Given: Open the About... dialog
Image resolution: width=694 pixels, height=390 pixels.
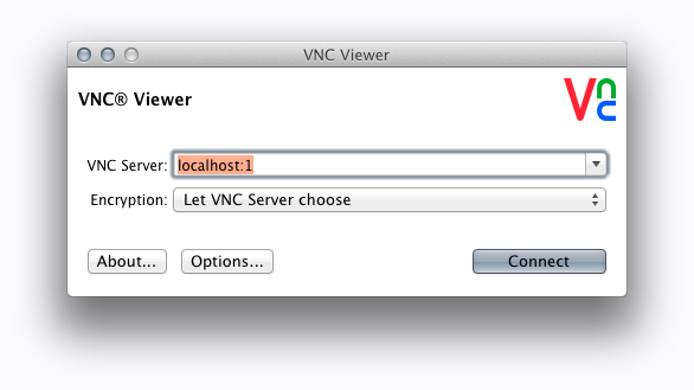Looking at the screenshot, I should 127,261.
